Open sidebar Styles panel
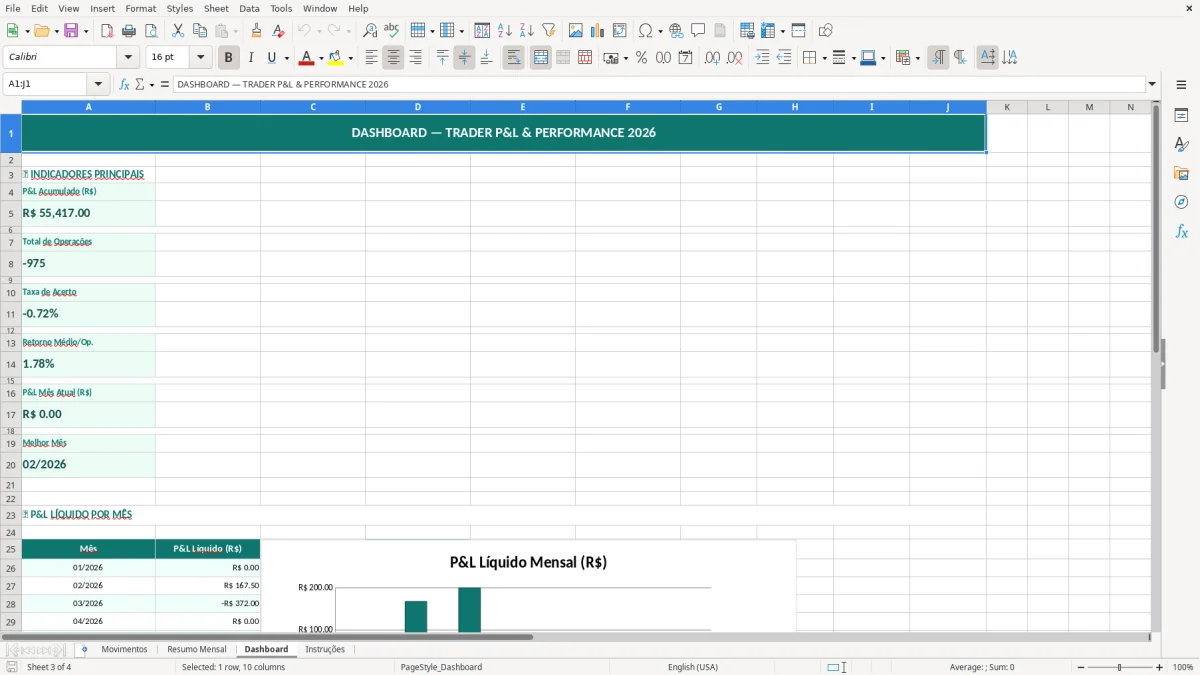 click(1181, 144)
